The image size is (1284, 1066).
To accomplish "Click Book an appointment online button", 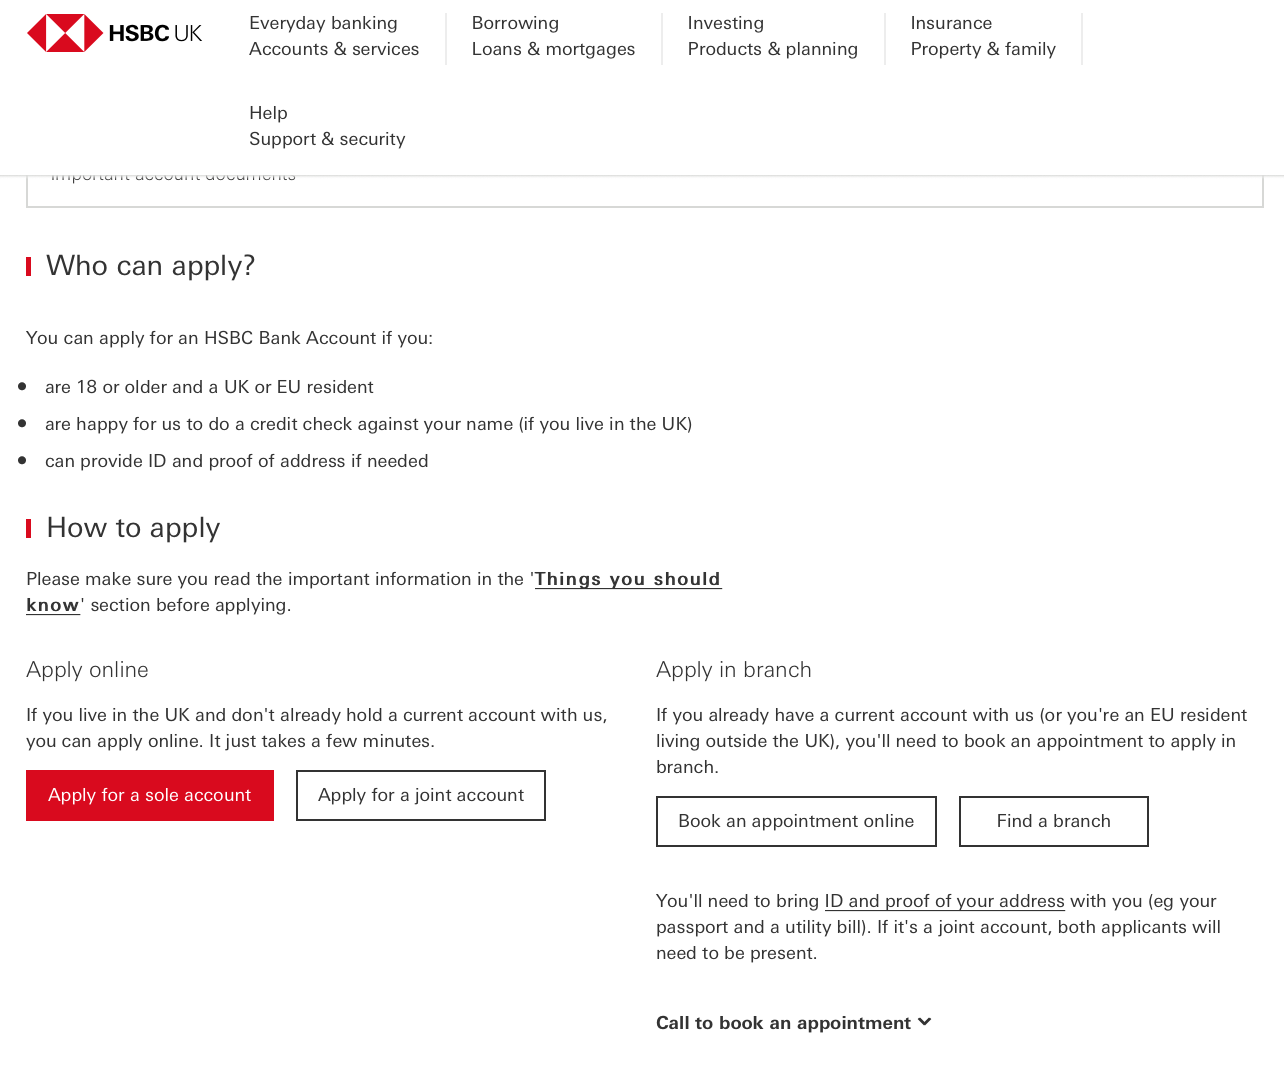I will [x=796, y=821].
